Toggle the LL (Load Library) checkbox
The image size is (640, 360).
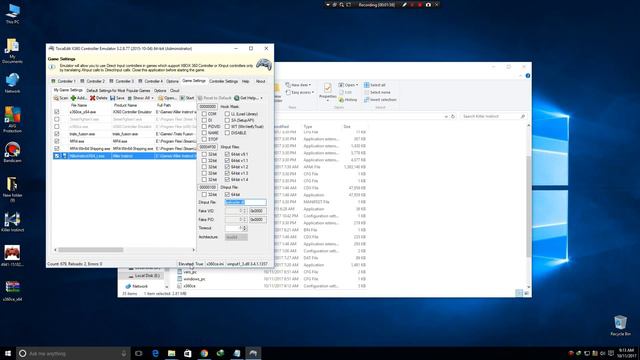click(227, 114)
